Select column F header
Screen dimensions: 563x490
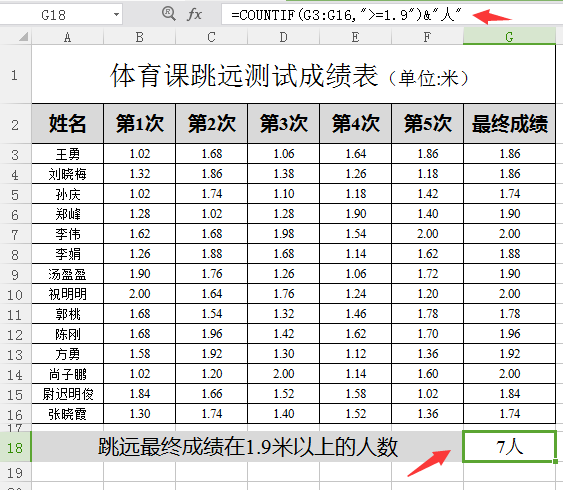[427, 37]
